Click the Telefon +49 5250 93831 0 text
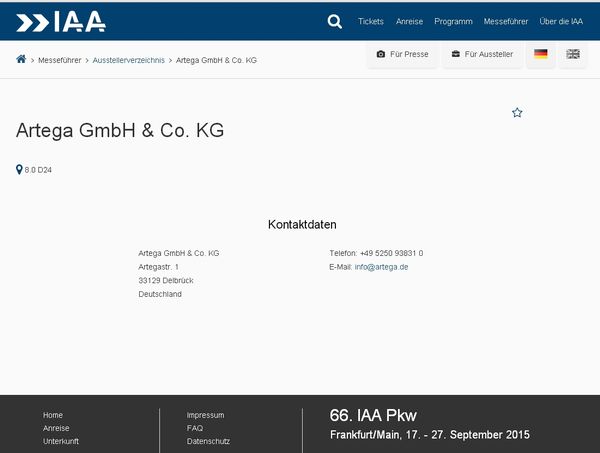The height and width of the screenshot is (453, 600). pos(376,253)
